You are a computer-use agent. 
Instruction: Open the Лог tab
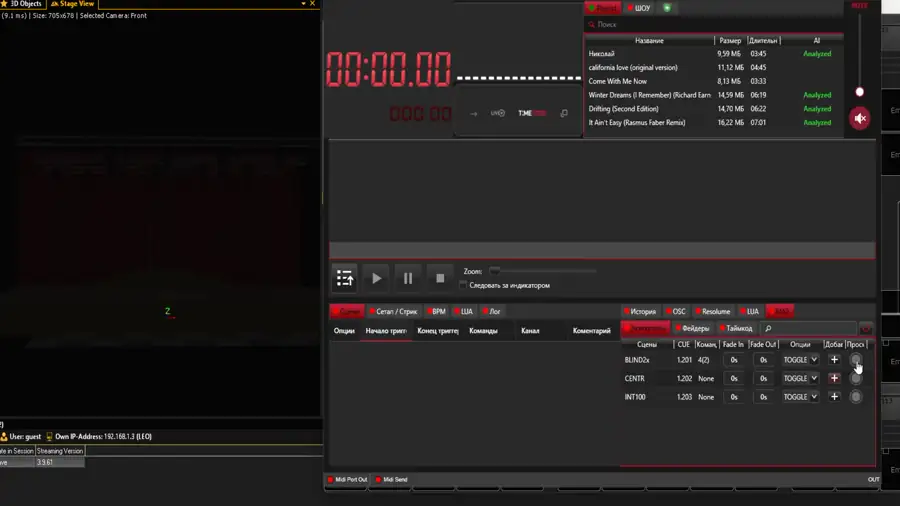(x=491, y=312)
